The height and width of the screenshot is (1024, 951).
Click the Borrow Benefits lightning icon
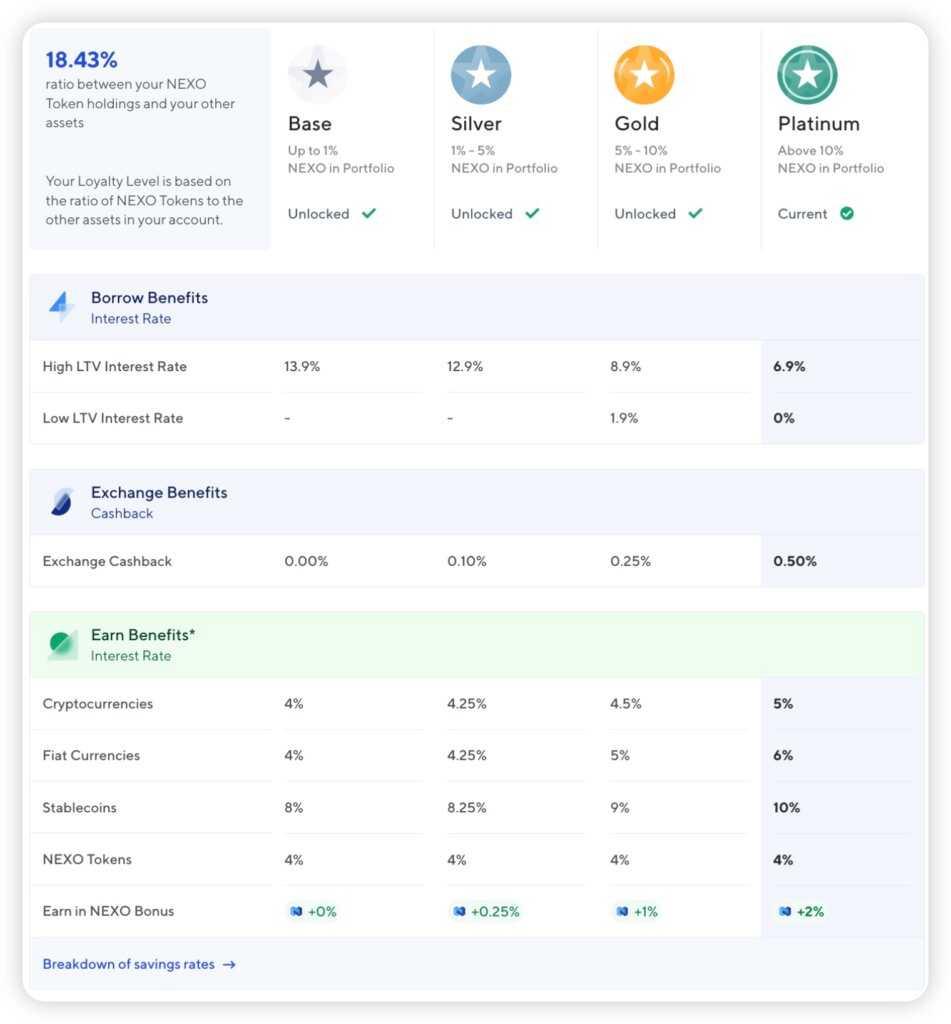tap(61, 306)
